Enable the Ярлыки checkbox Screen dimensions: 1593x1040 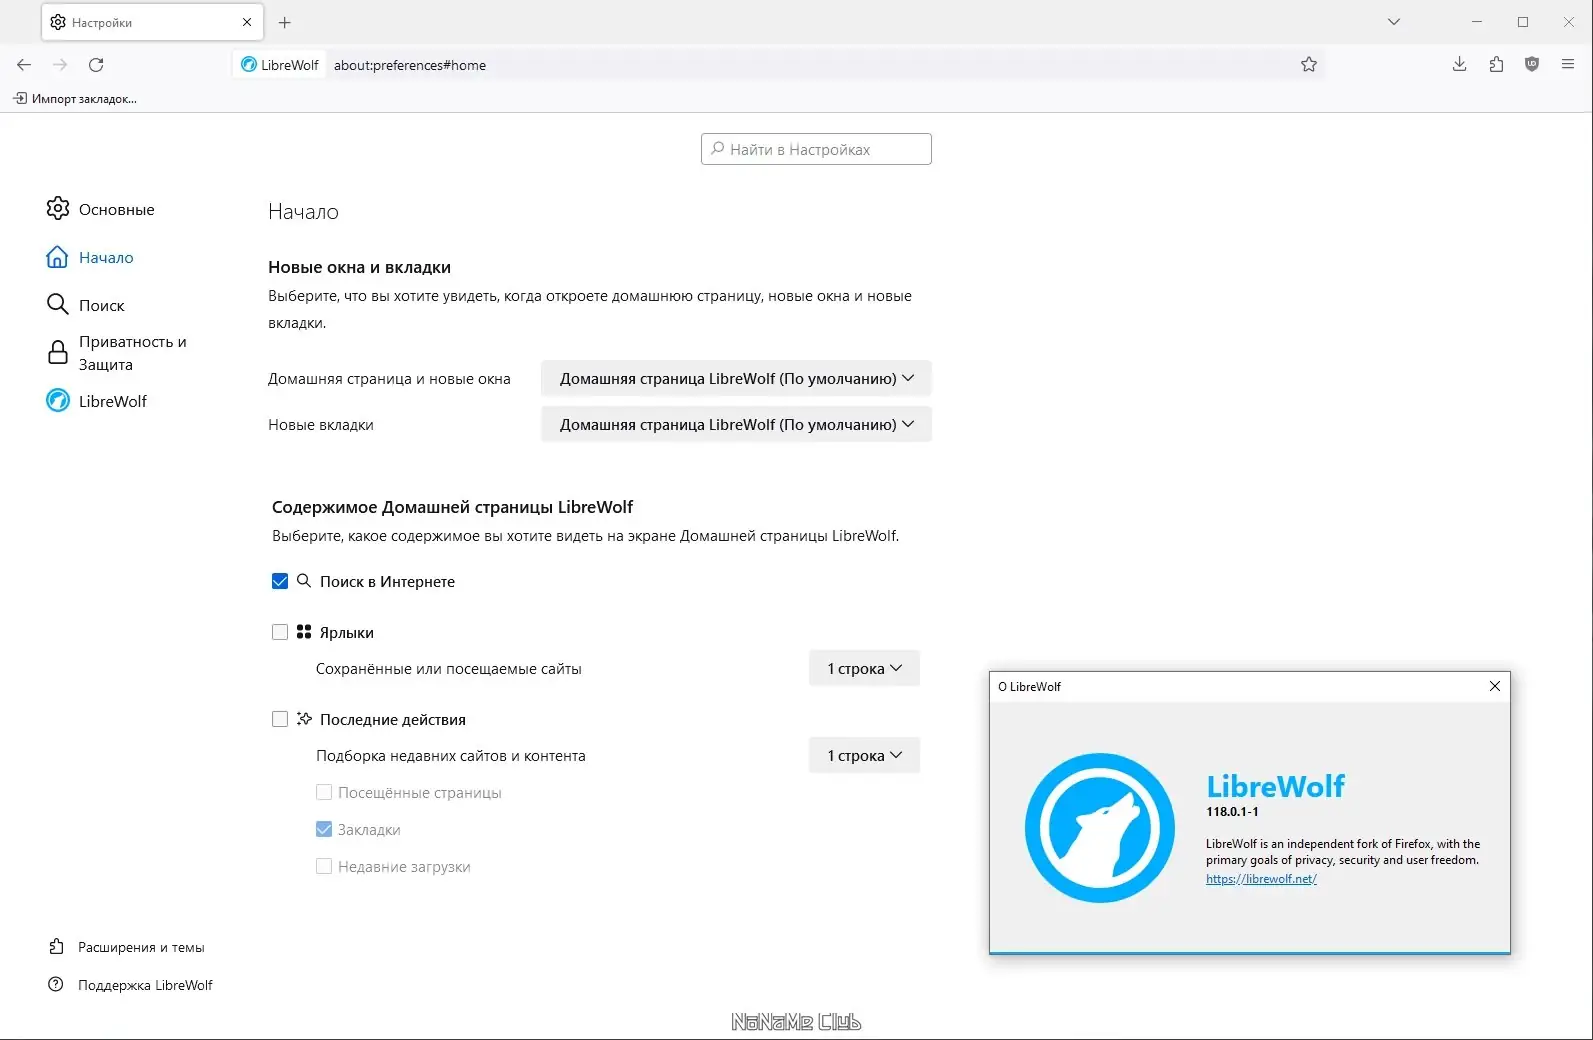coord(280,632)
